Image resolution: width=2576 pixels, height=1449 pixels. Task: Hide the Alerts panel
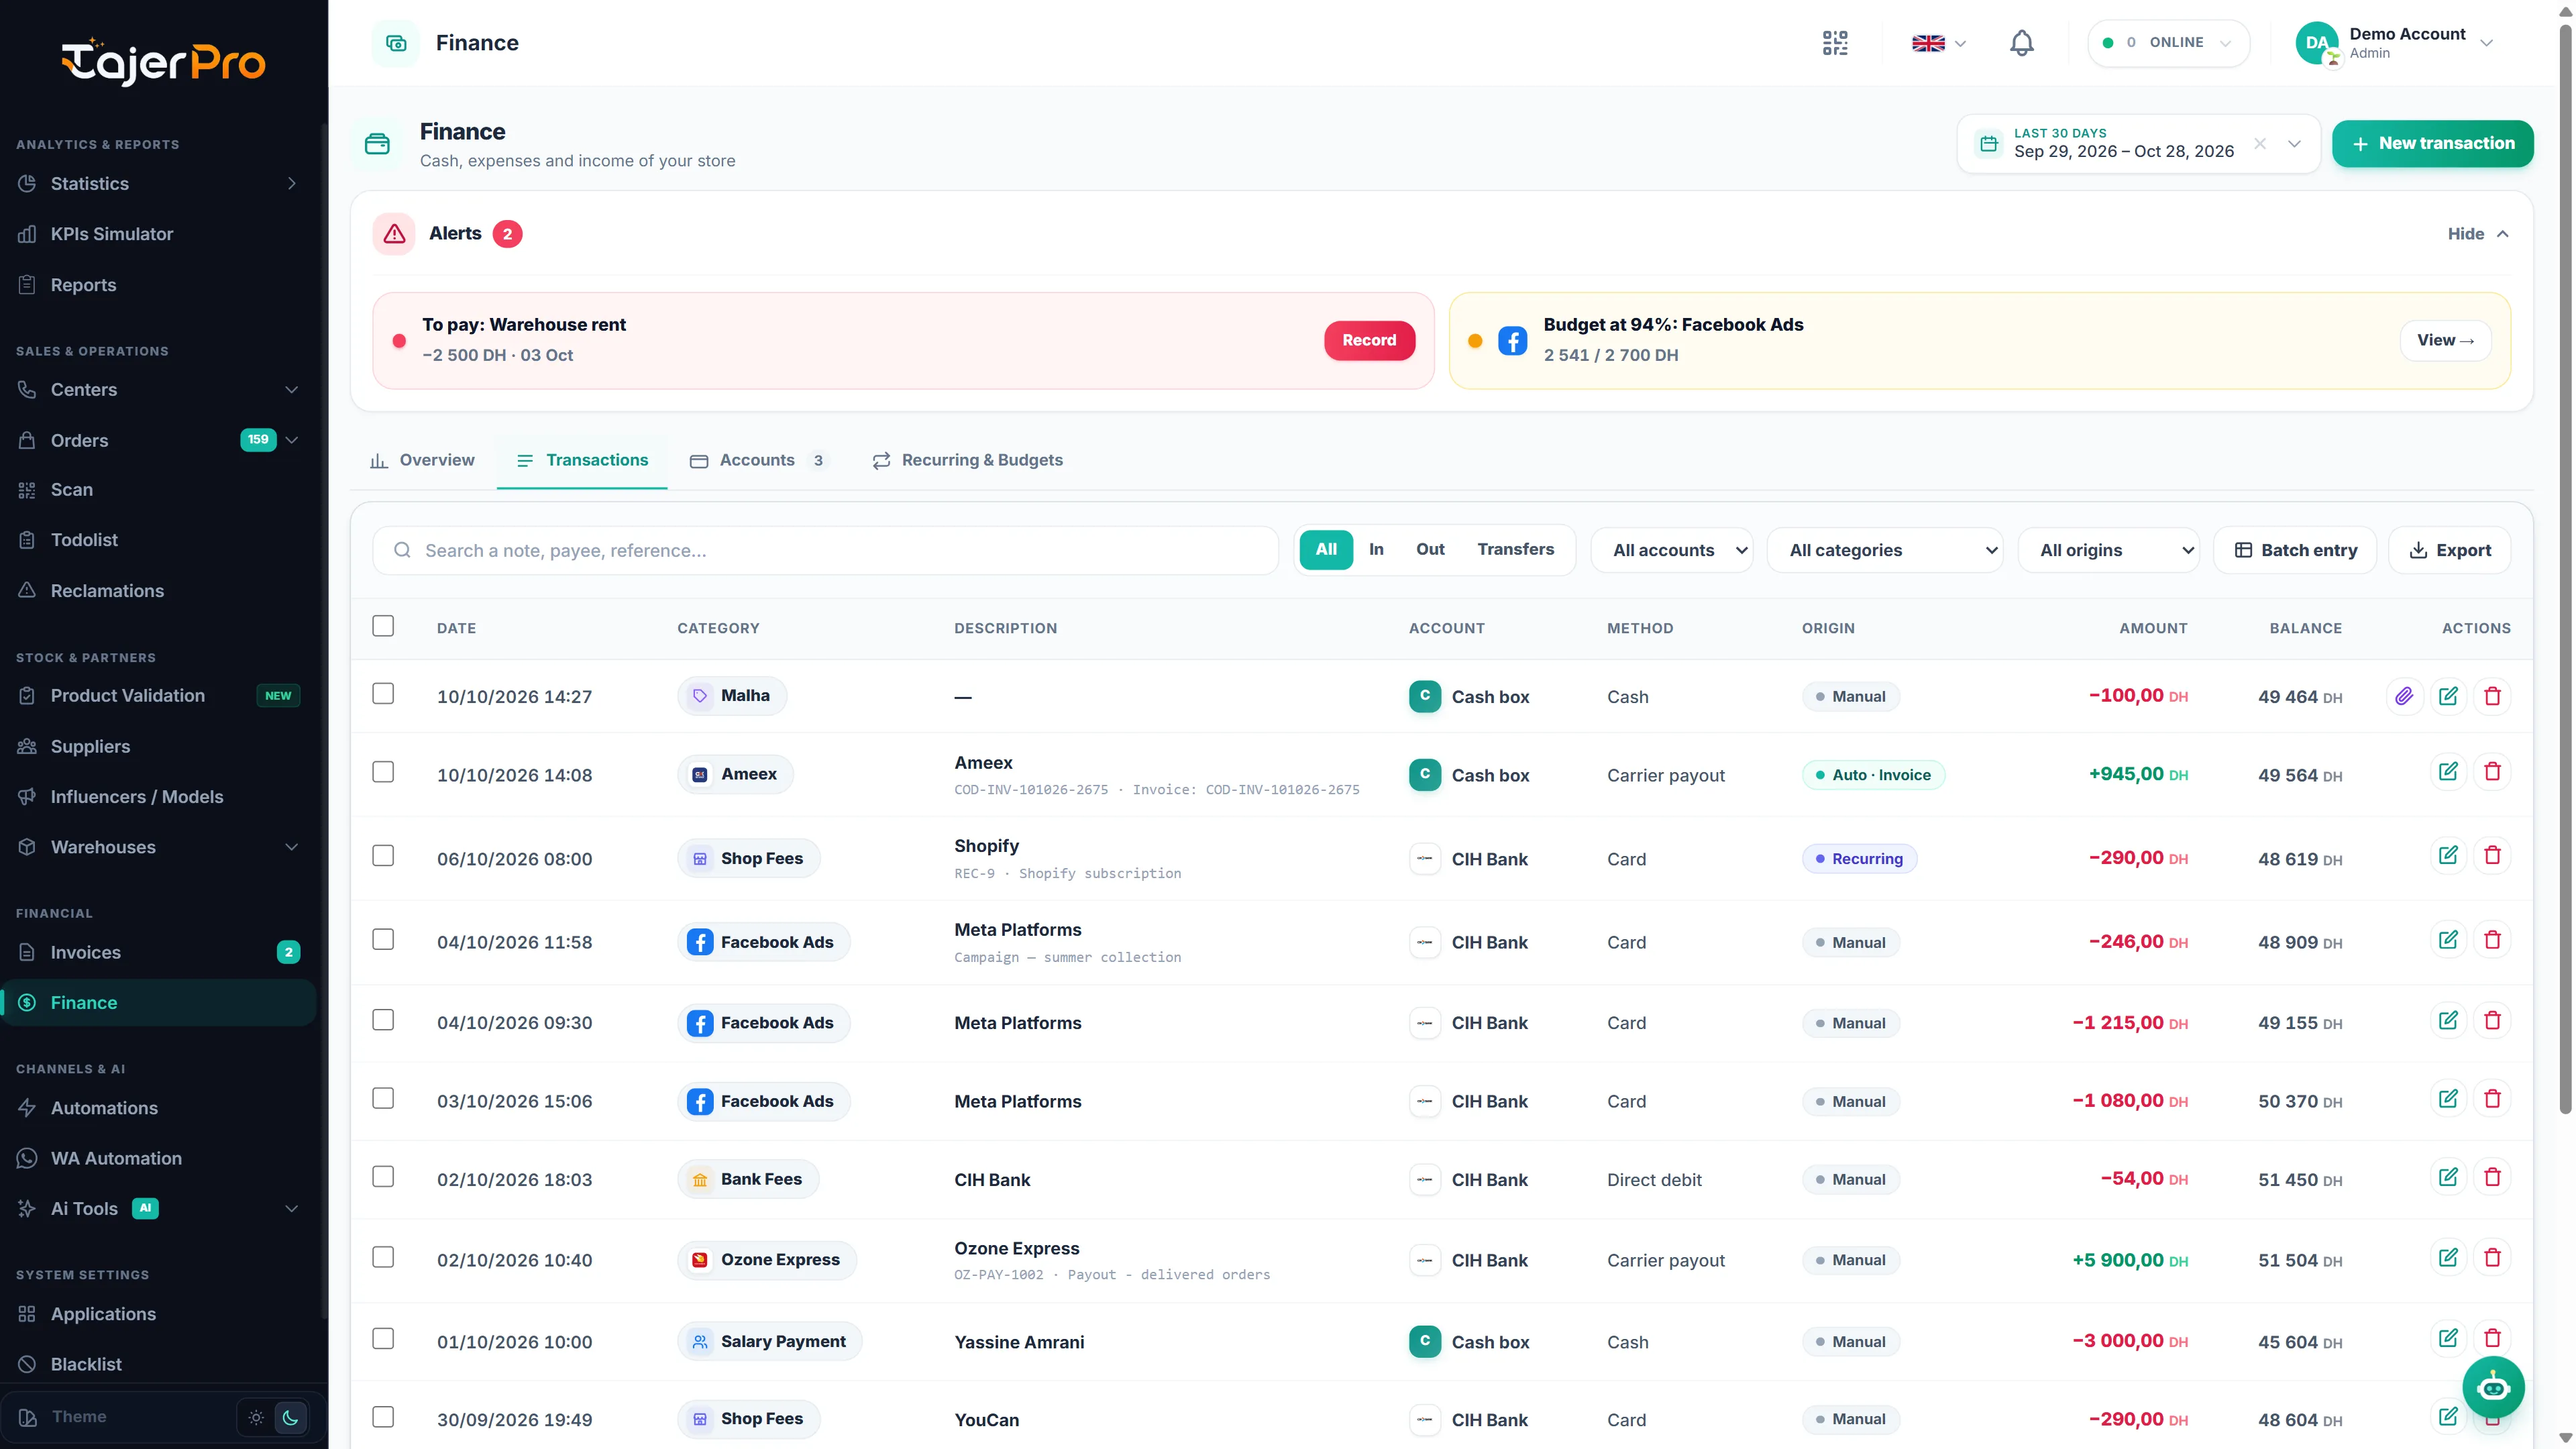pyautogui.click(x=2478, y=234)
